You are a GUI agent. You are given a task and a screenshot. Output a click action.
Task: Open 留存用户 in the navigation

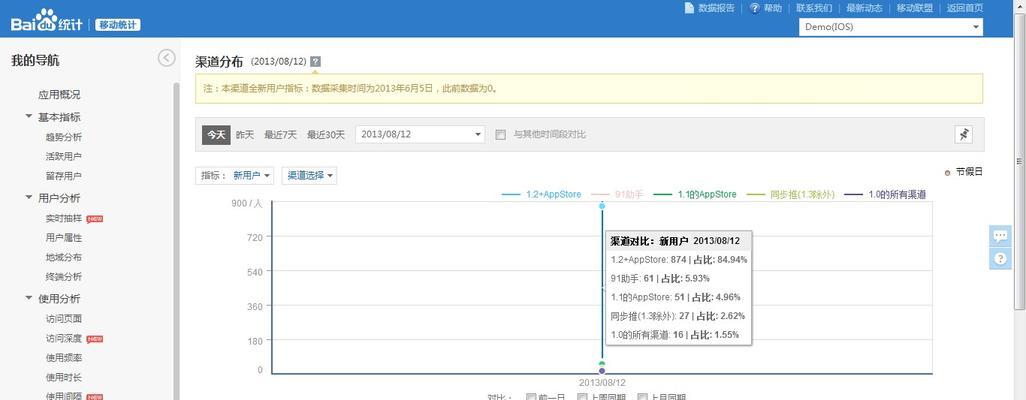tap(63, 176)
